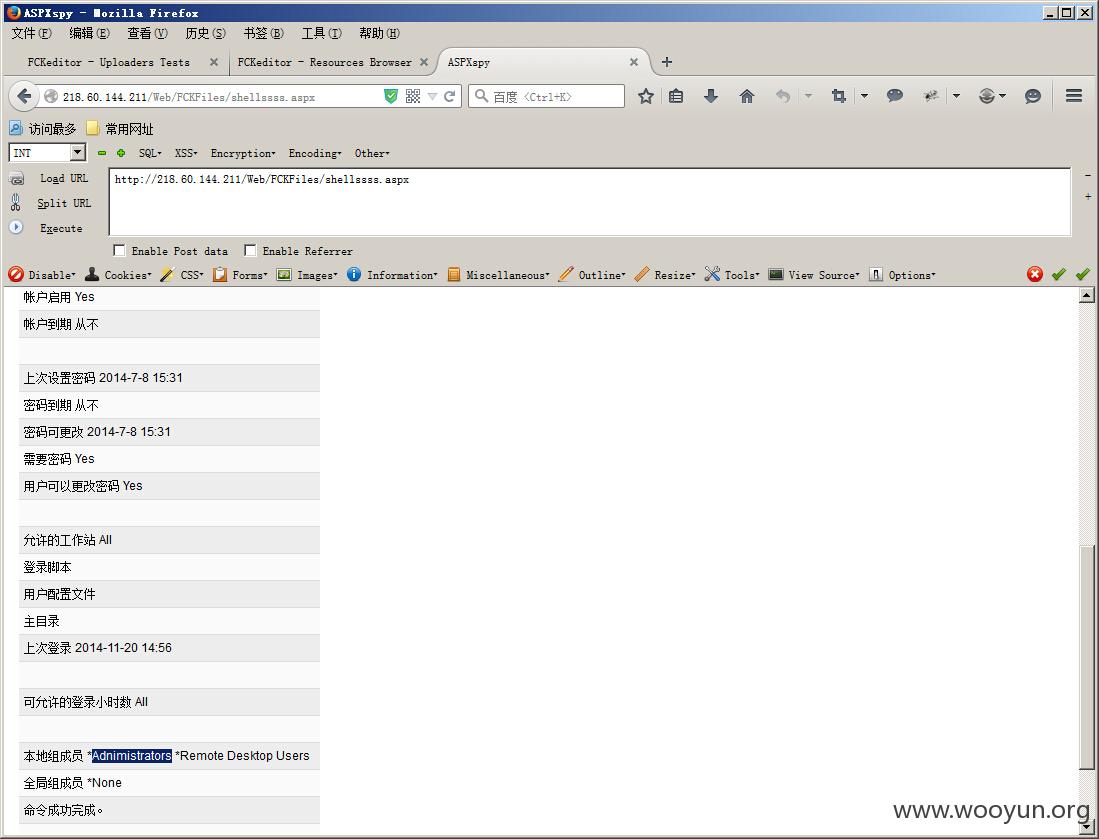Open the 查看 menu
The width and height of the screenshot is (1099, 839).
click(x=147, y=33)
